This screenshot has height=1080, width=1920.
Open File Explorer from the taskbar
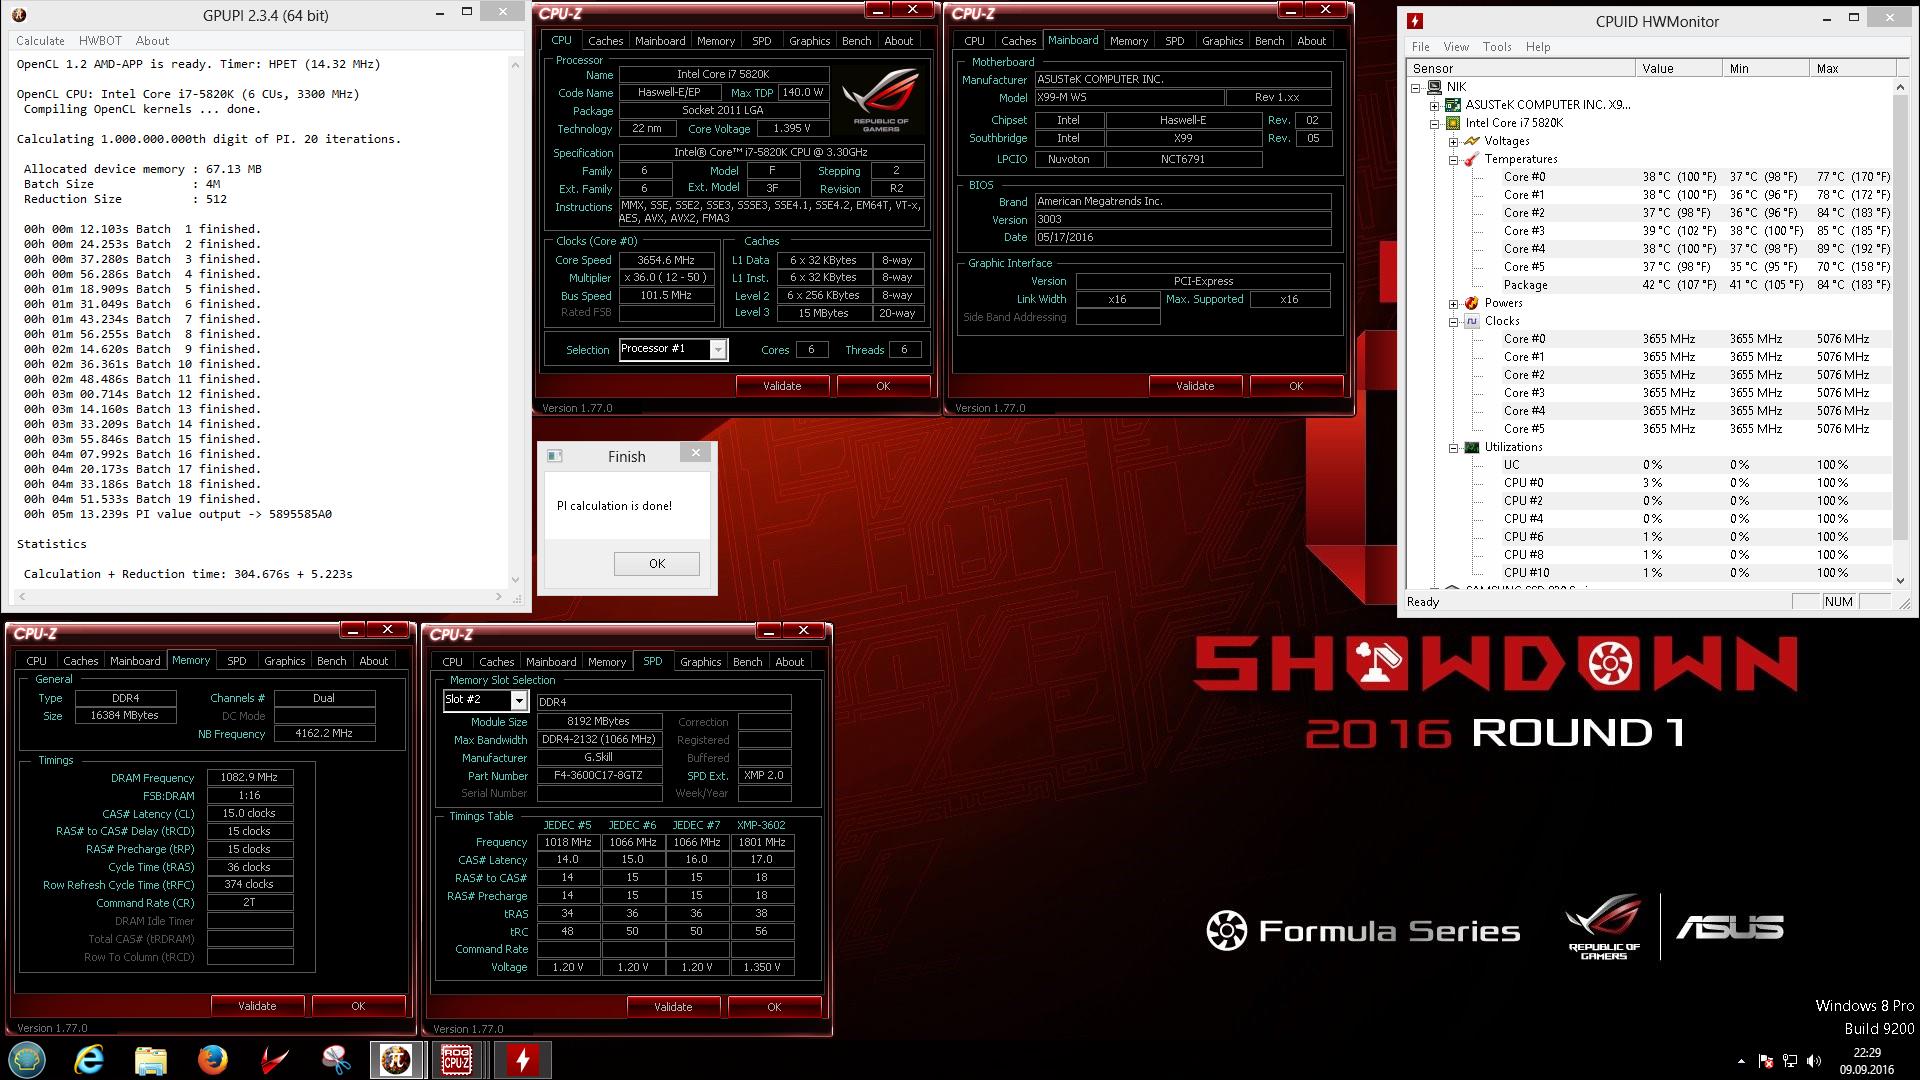point(151,1059)
